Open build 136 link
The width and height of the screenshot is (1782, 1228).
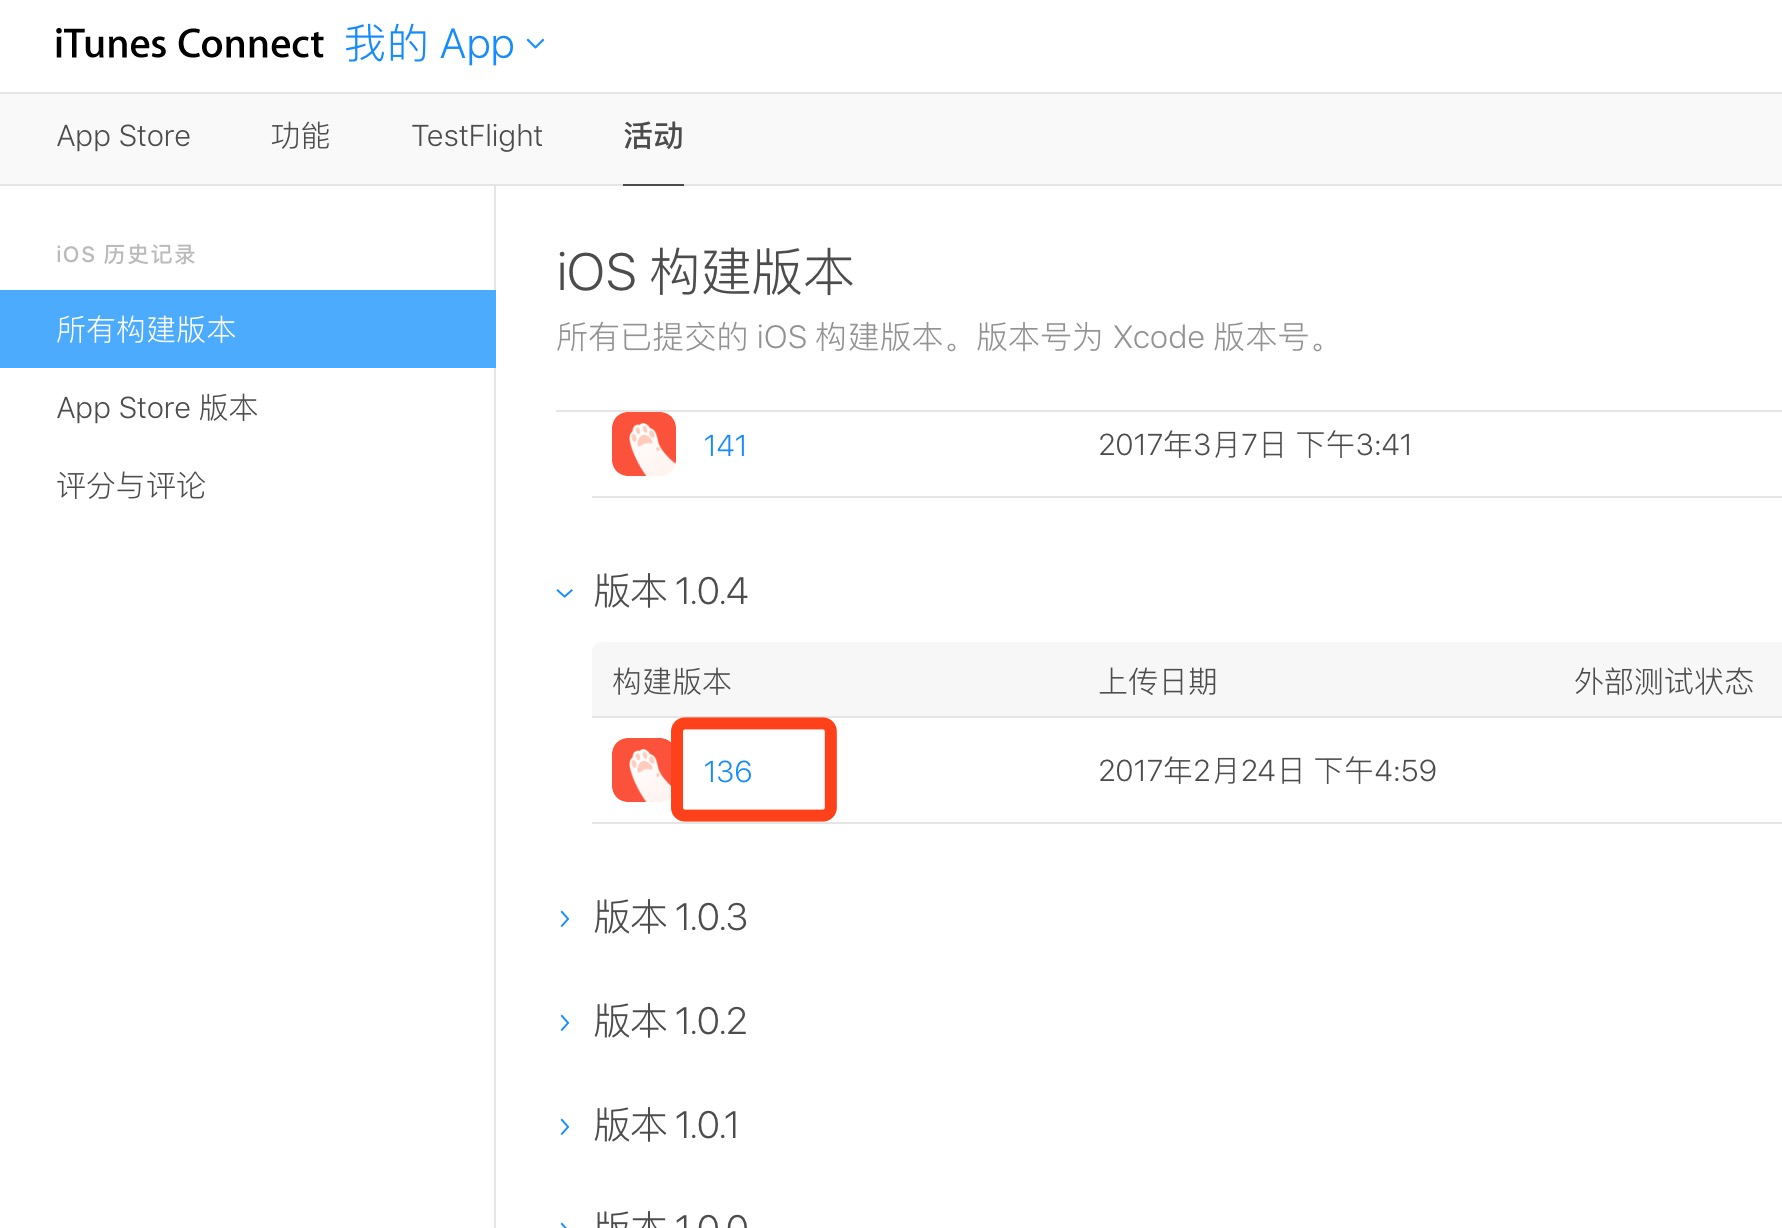pos(727,771)
